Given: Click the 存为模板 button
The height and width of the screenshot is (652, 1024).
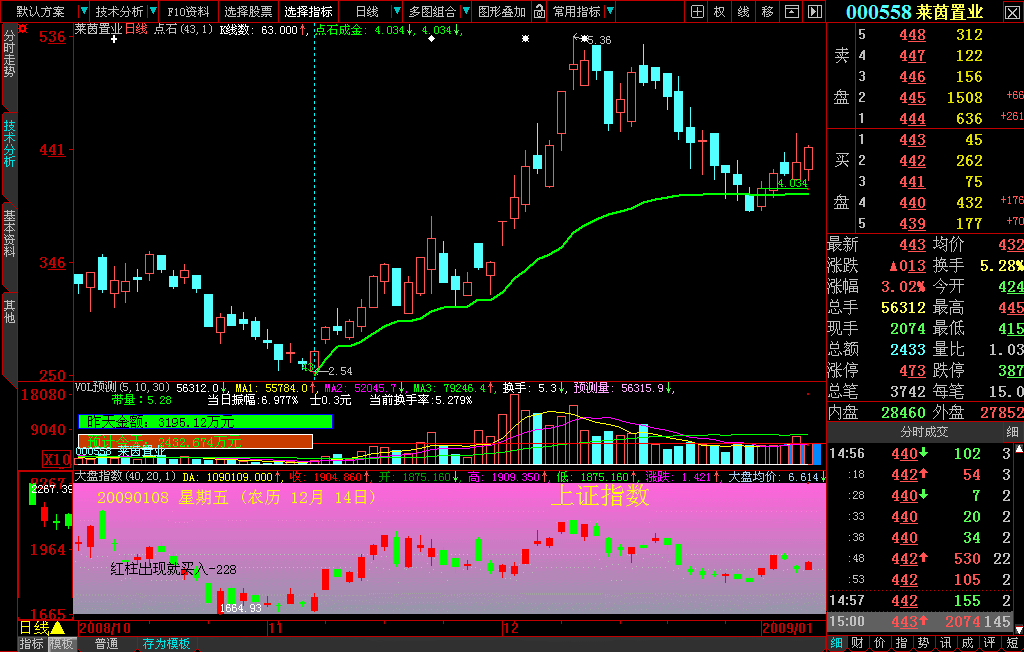Looking at the screenshot, I should click(167, 644).
